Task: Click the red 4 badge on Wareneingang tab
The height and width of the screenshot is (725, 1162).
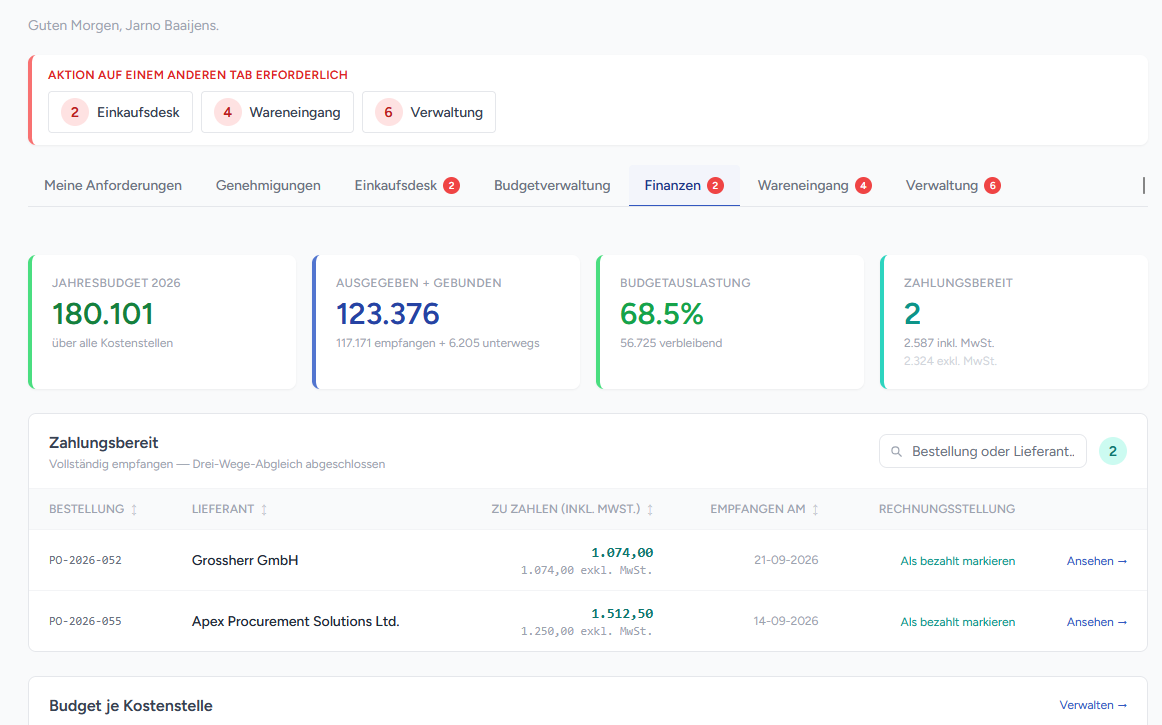Action: pos(863,185)
